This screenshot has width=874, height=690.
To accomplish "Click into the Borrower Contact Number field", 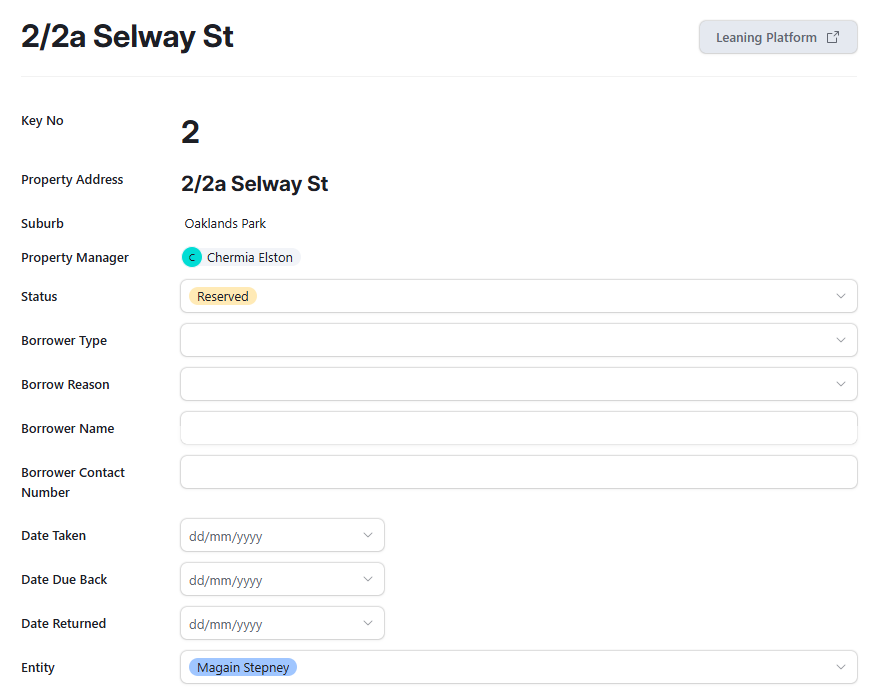I will click(x=518, y=472).
